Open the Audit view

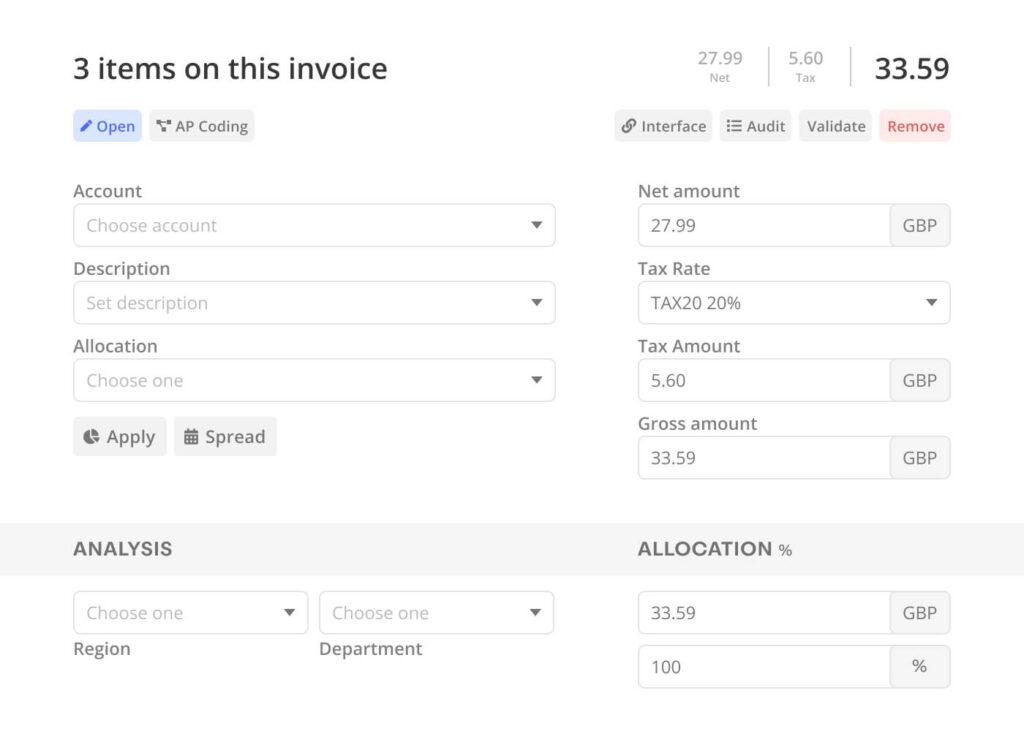(755, 126)
